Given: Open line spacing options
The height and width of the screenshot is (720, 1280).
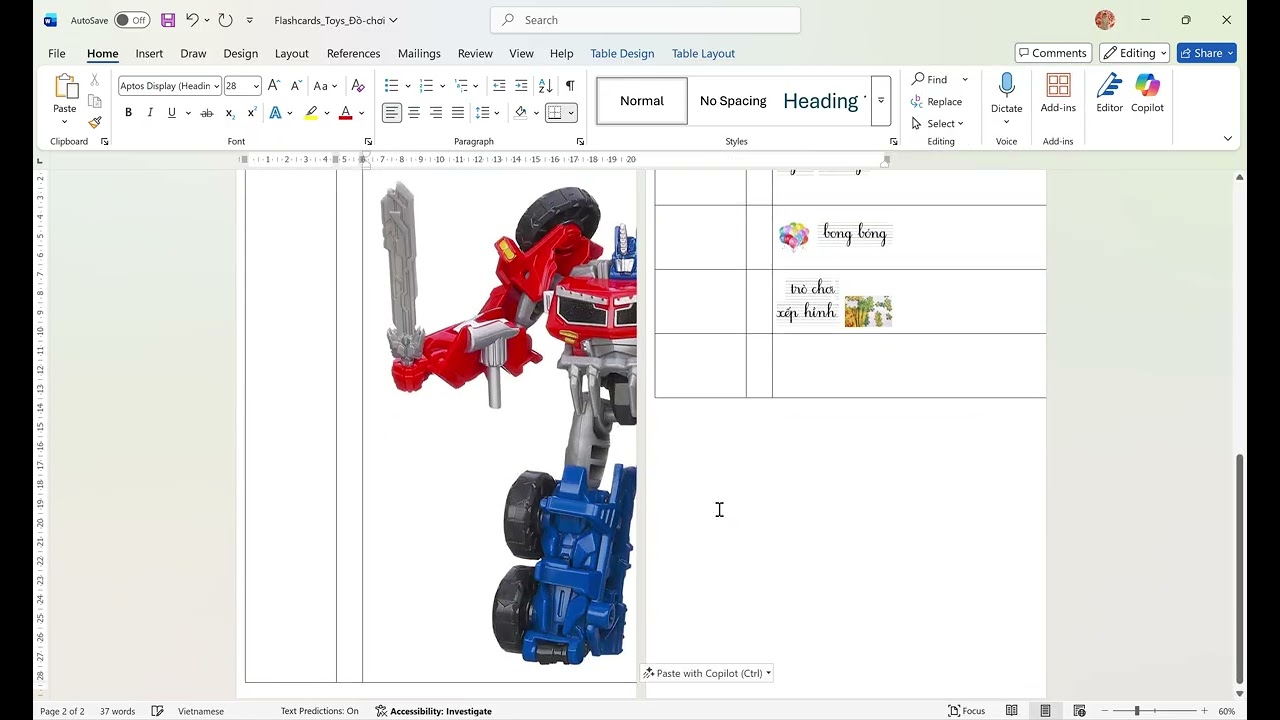Looking at the screenshot, I should pyautogui.click(x=487, y=113).
